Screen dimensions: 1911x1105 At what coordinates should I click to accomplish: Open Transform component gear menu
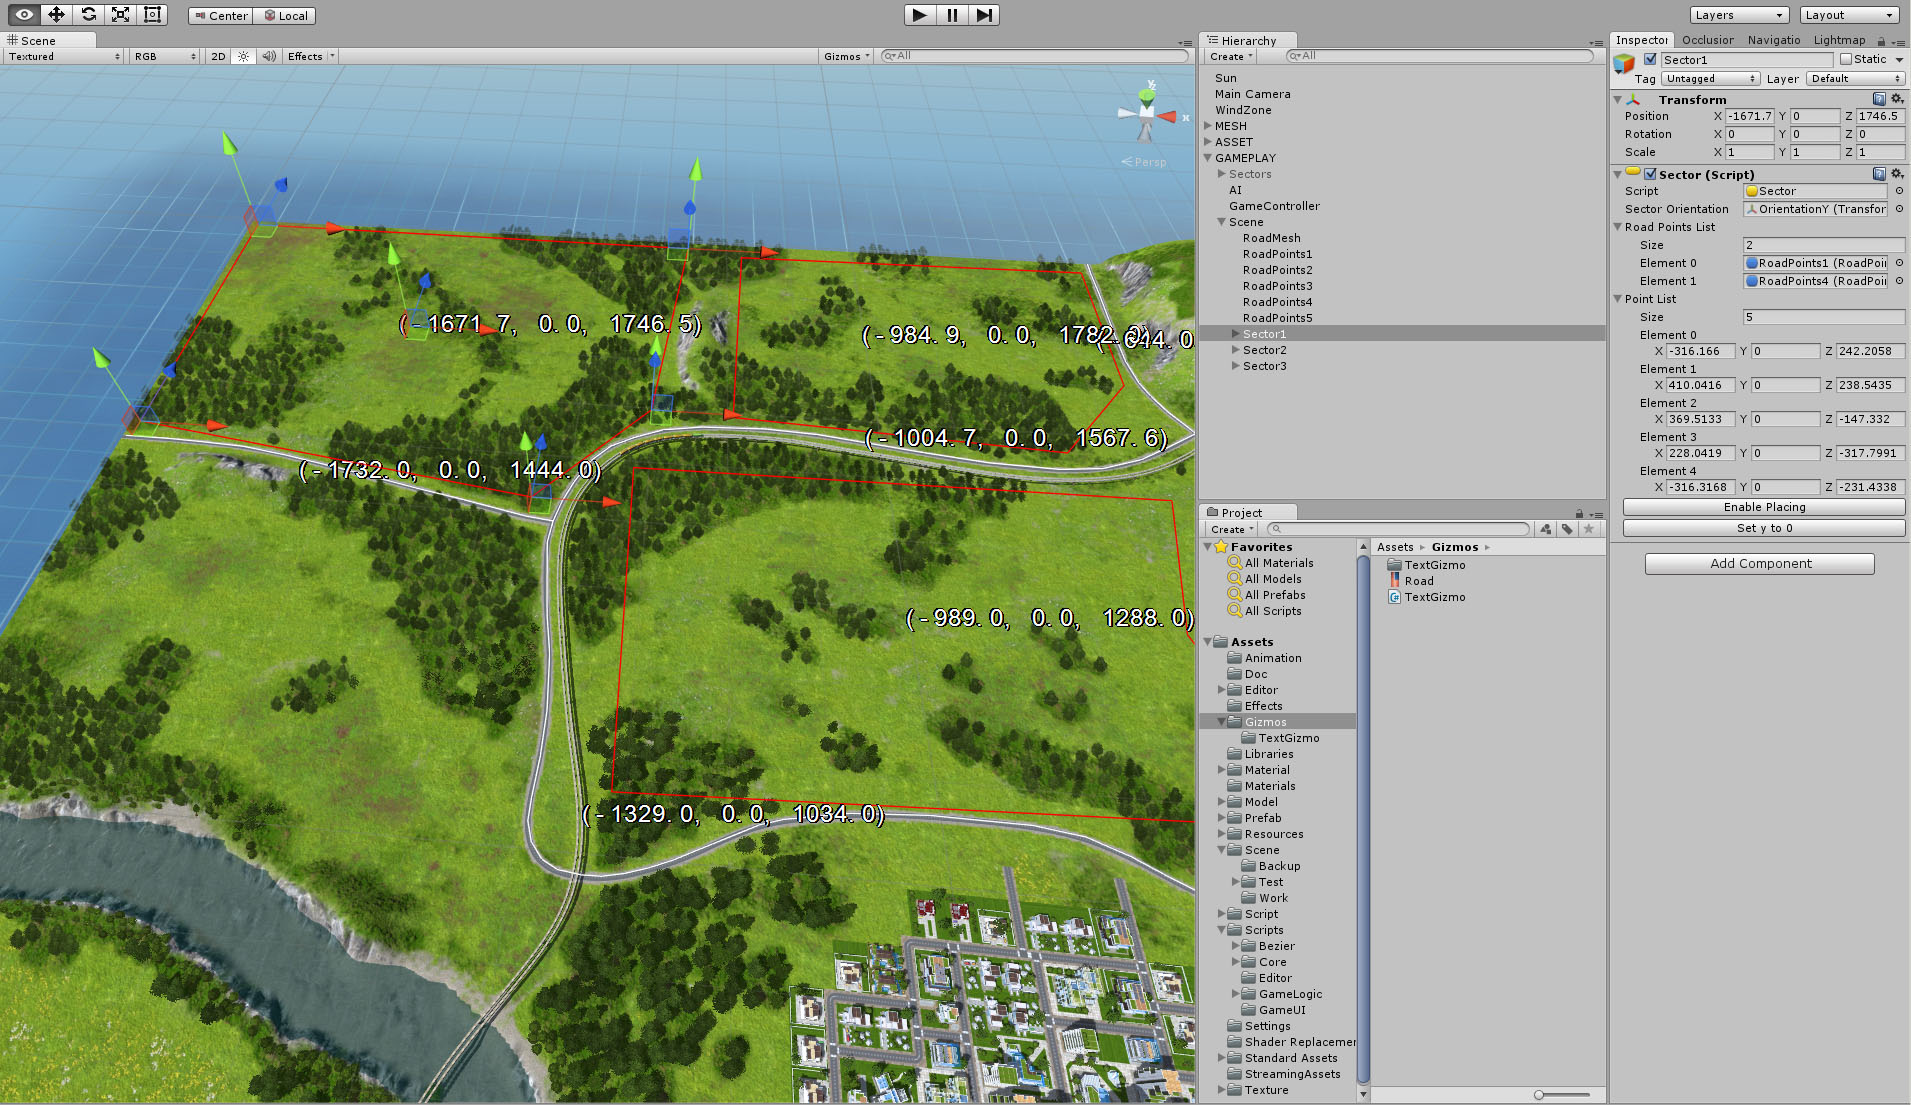(x=1896, y=98)
